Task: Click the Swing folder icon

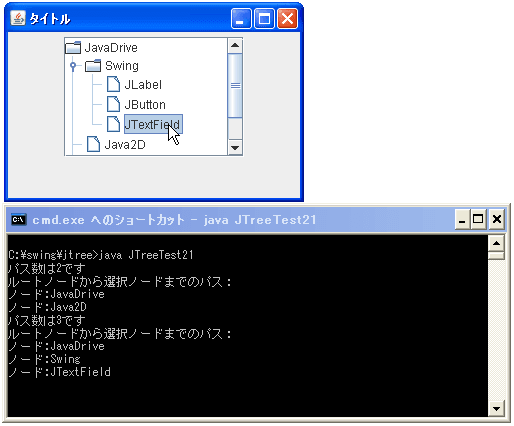Action: [93, 66]
